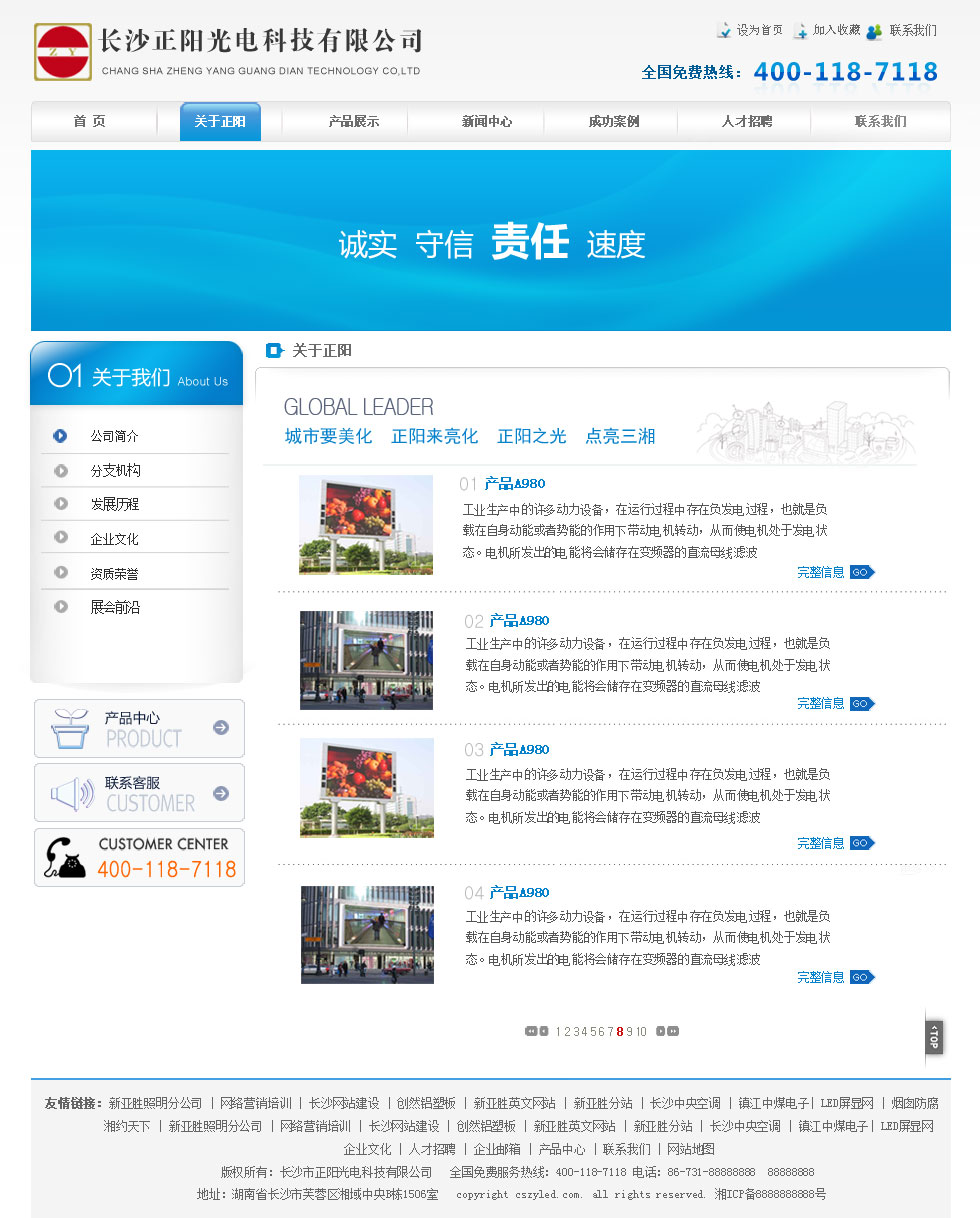
Task: Select 资质荣誉 in the sidebar menu
Action: pos(115,574)
